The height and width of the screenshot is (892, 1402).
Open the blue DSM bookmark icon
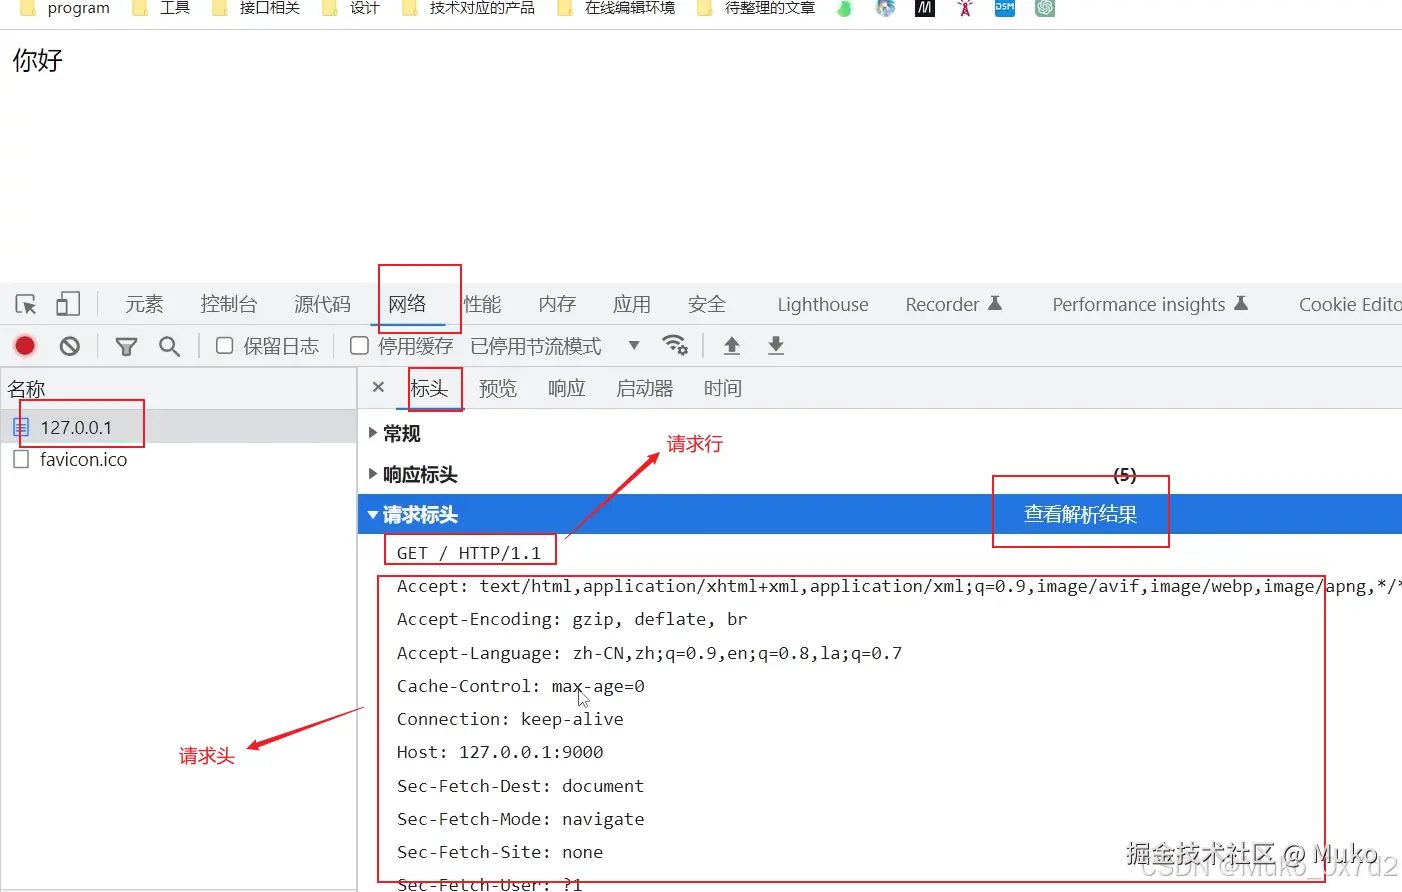1005,8
